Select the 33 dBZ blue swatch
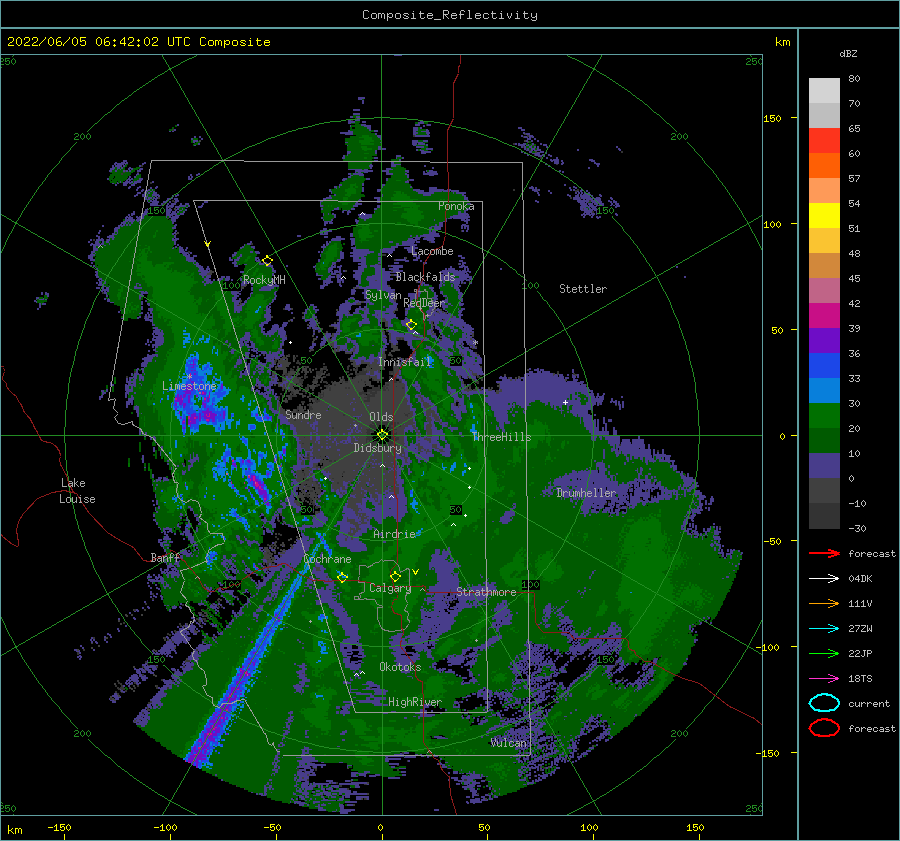The image size is (900, 841). pyautogui.click(x=824, y=390)
